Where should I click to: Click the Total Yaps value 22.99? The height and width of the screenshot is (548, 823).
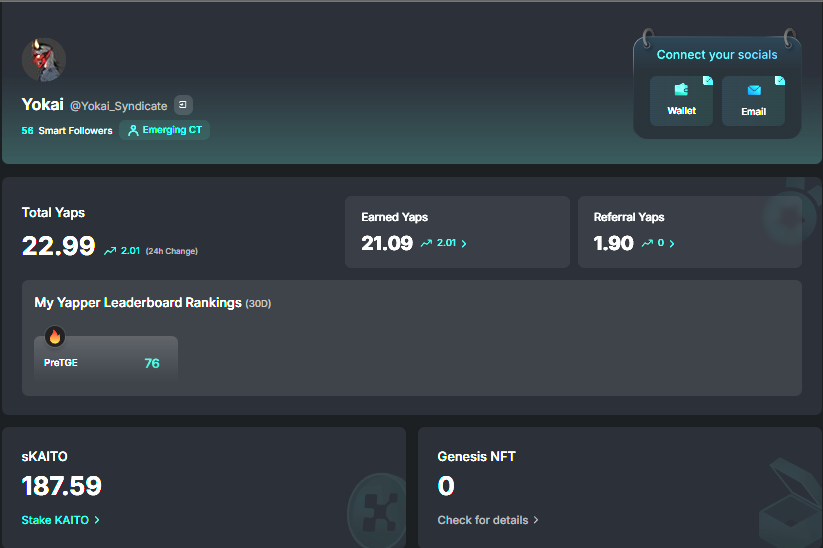[x=58, y=246]
